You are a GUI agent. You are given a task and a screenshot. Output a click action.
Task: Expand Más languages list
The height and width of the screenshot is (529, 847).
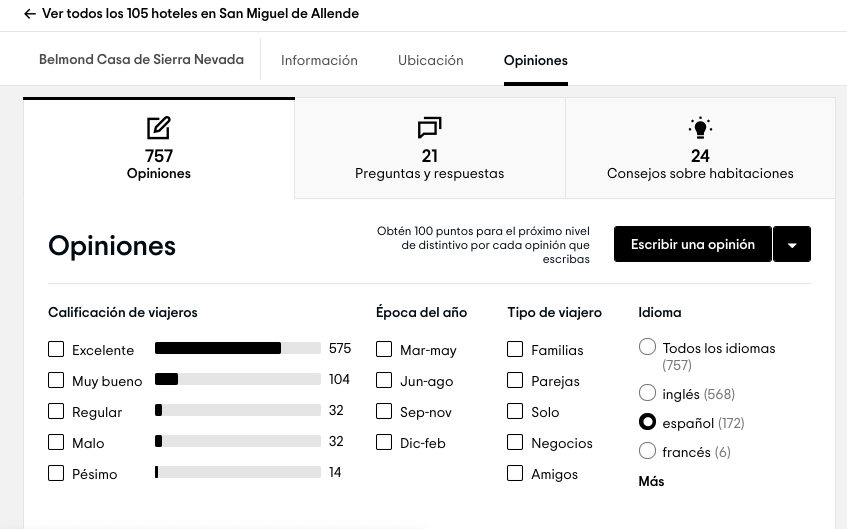point(651,482)
